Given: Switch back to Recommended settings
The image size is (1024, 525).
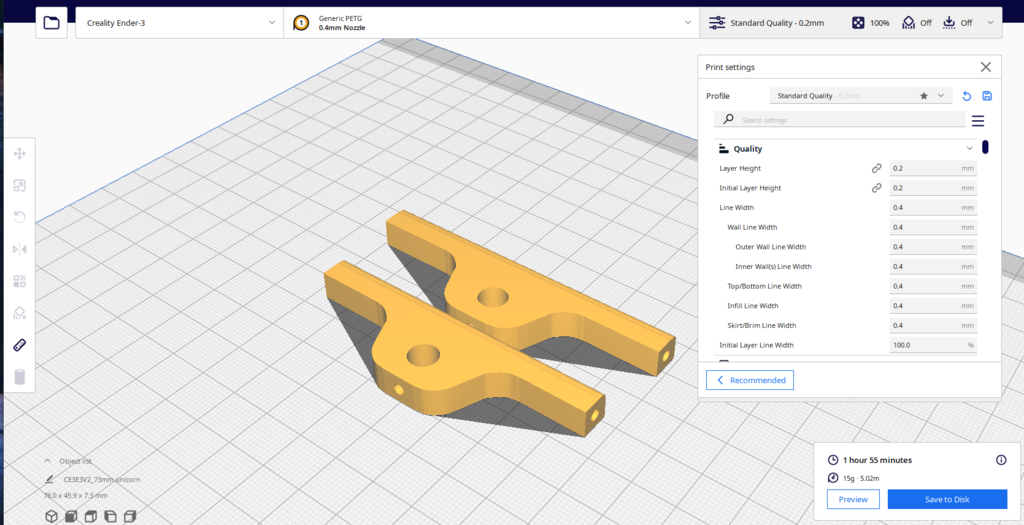Looking at the screenshot, I should tap(750, 380).
